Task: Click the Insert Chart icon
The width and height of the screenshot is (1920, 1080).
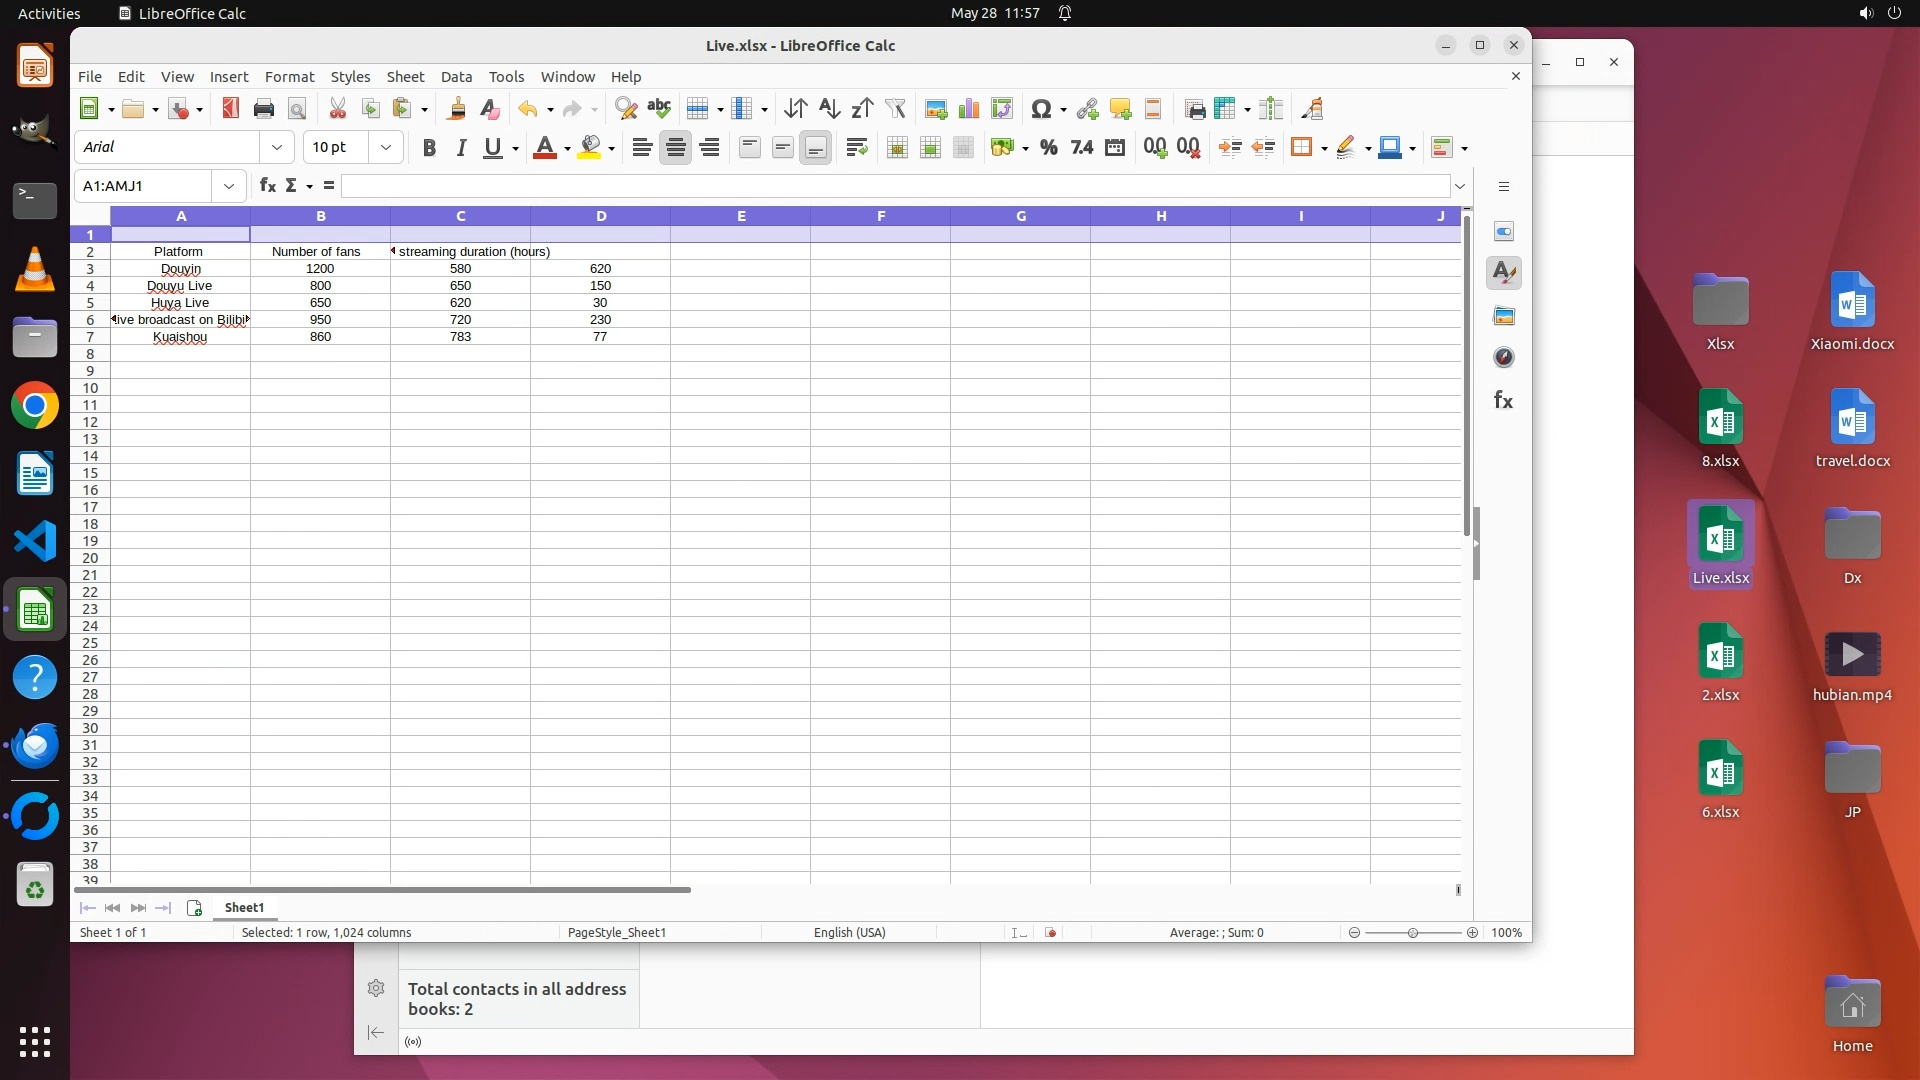Action: pos(968,109)
